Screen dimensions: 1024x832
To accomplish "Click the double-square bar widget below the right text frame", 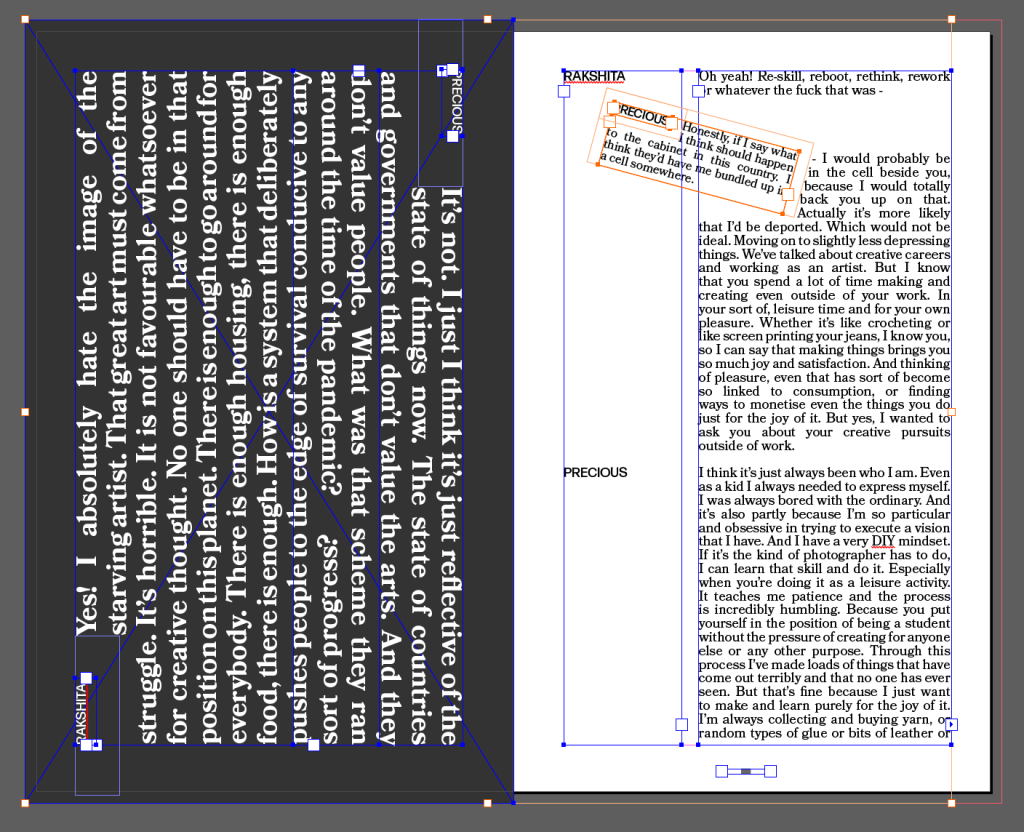I will 746,771.
